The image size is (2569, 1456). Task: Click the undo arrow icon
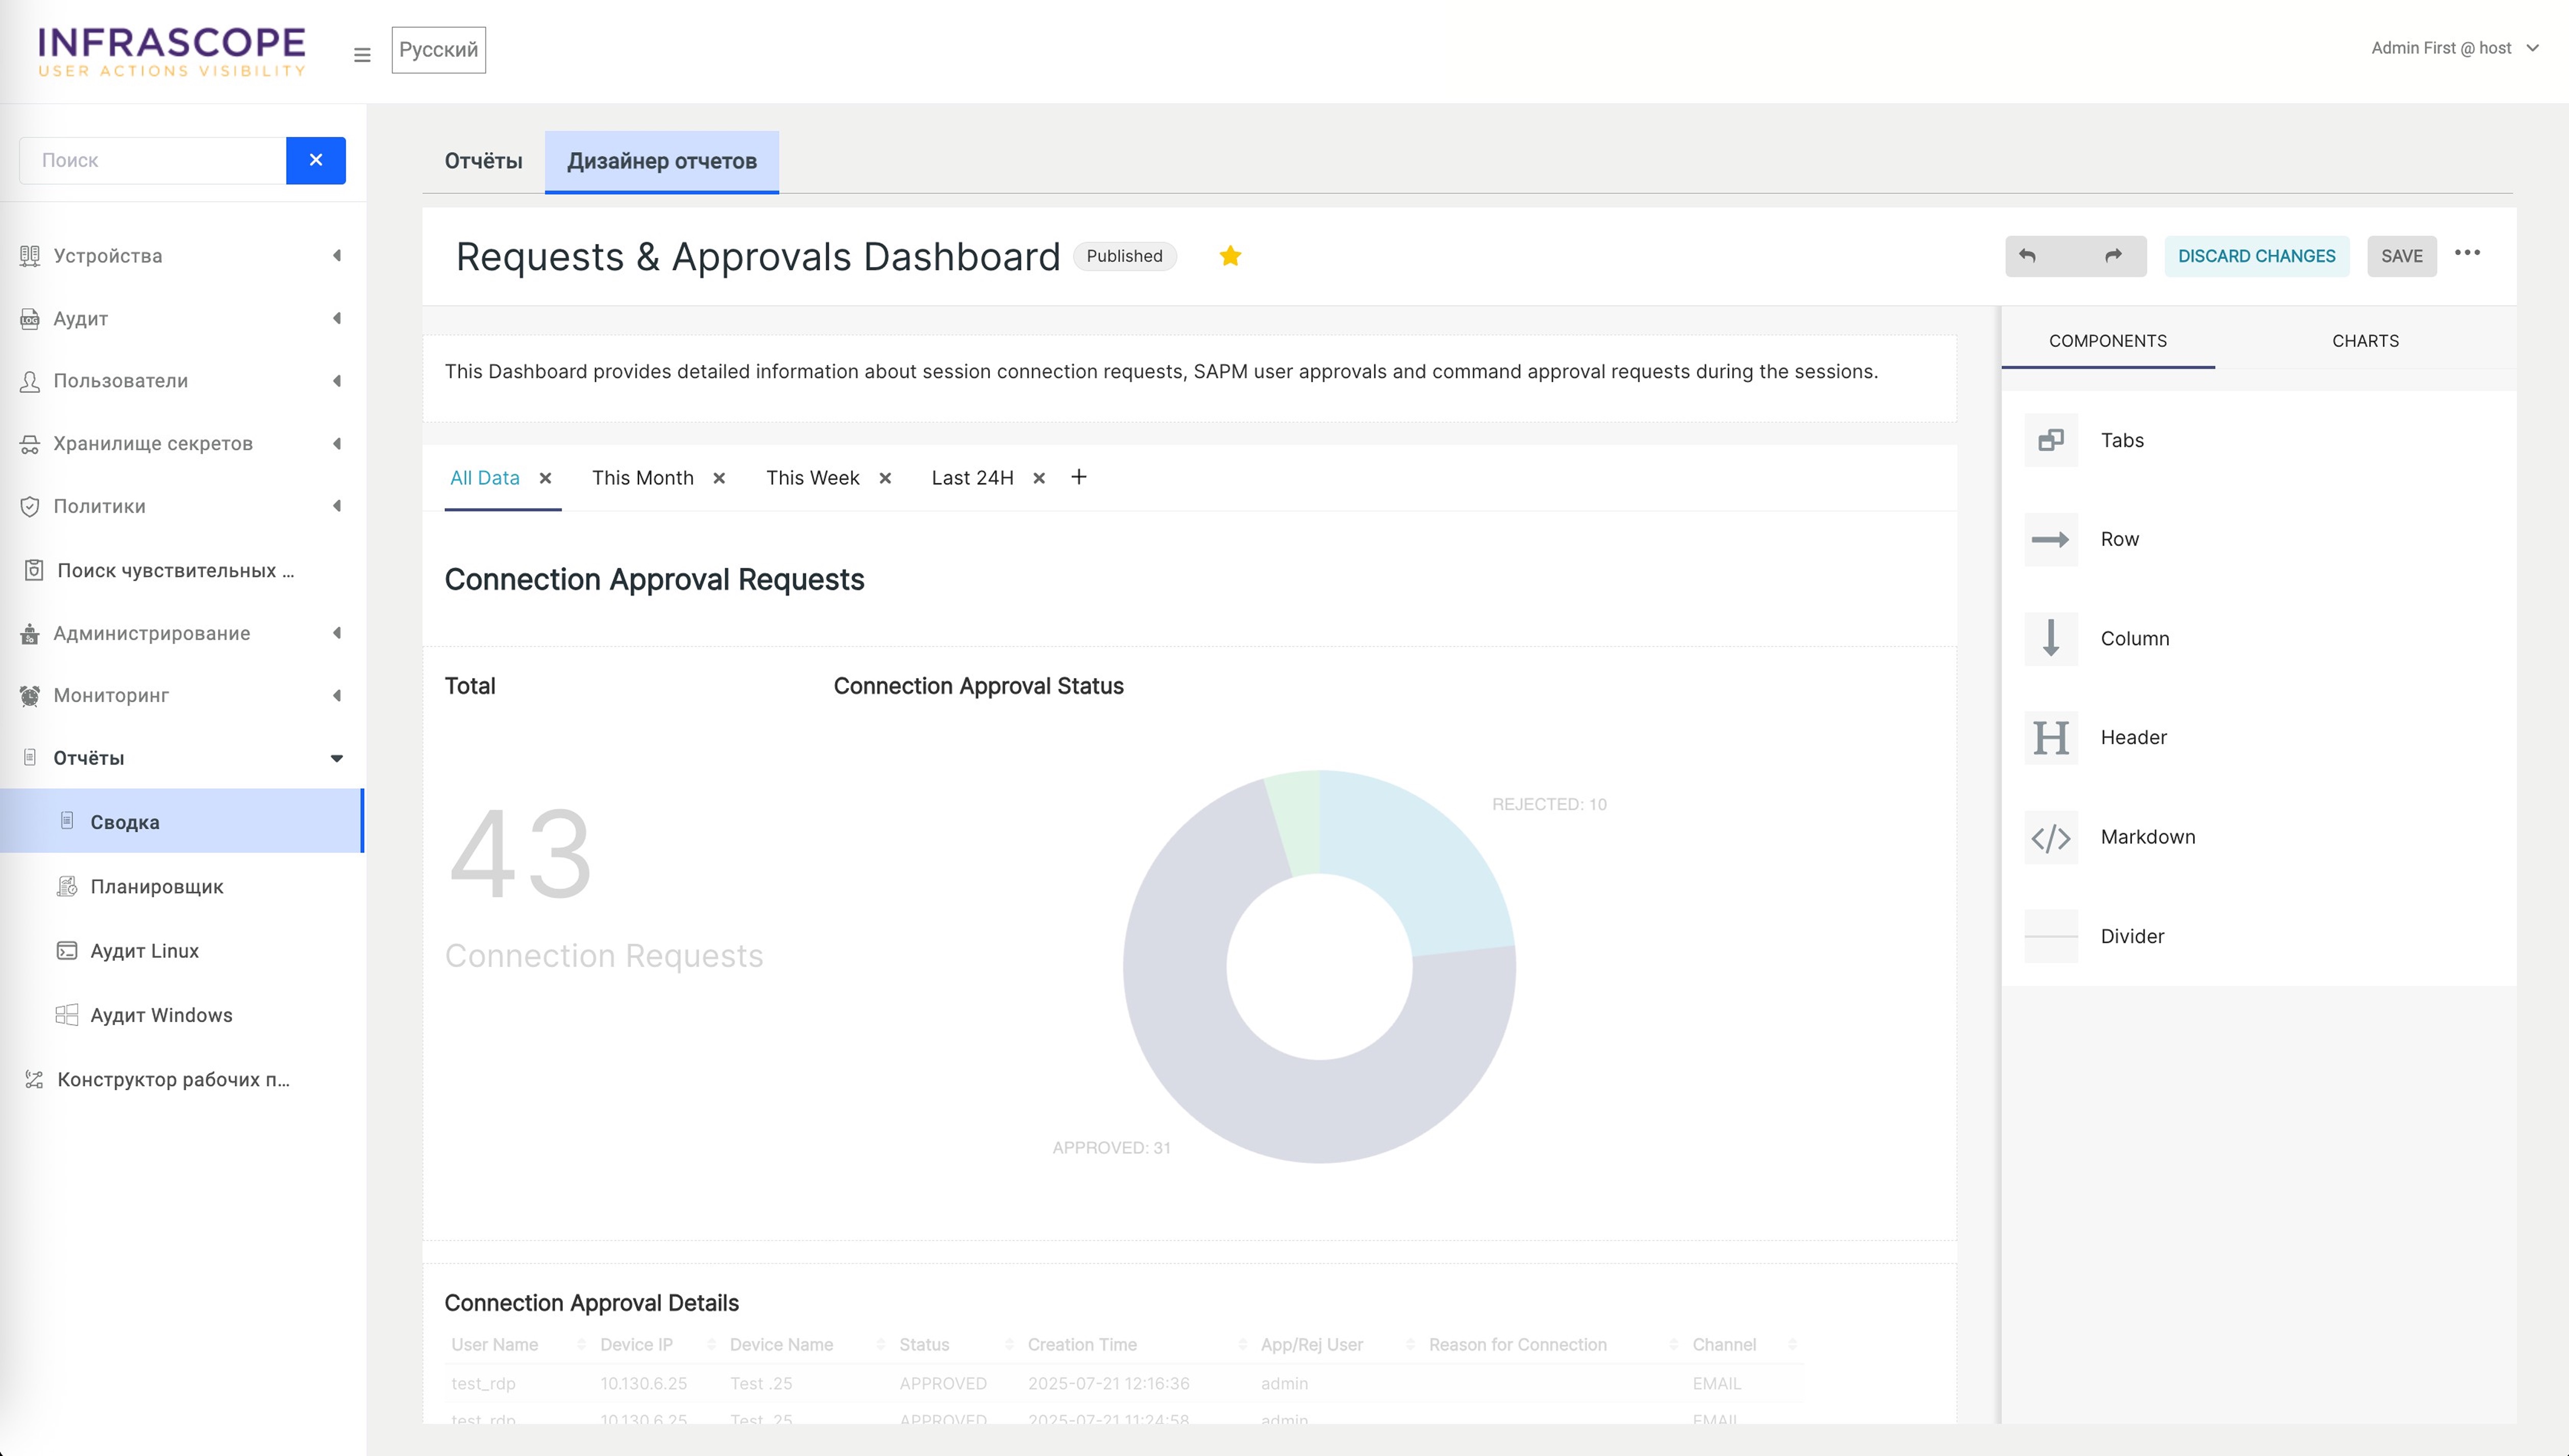click(x=2027, y=256)
